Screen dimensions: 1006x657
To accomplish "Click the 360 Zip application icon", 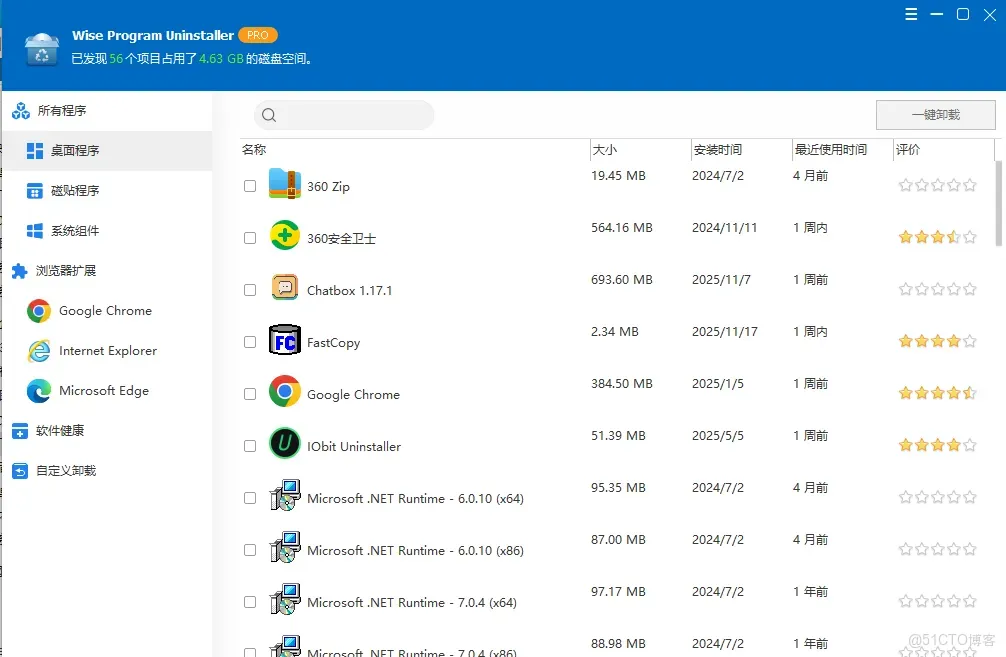I will pos(283,183).
